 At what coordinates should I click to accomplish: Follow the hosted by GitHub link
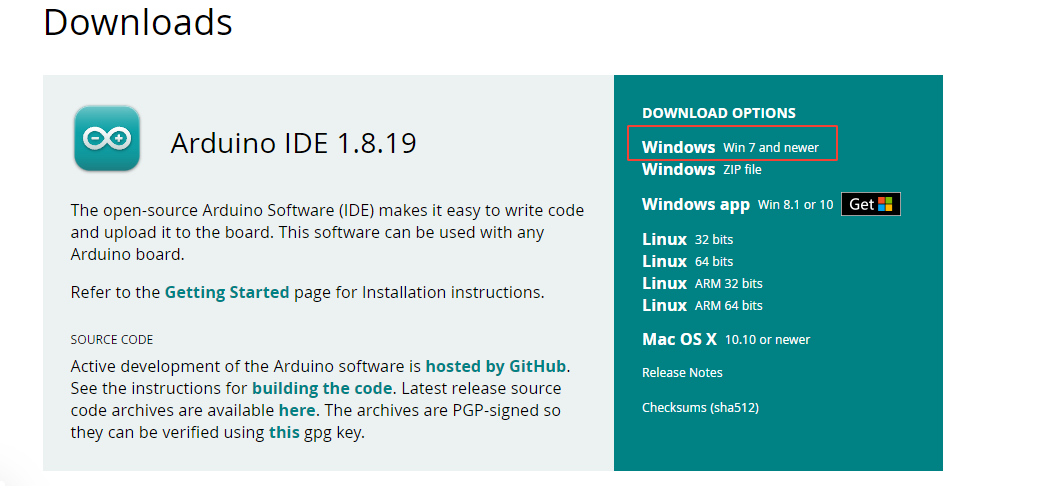point(498,366)
